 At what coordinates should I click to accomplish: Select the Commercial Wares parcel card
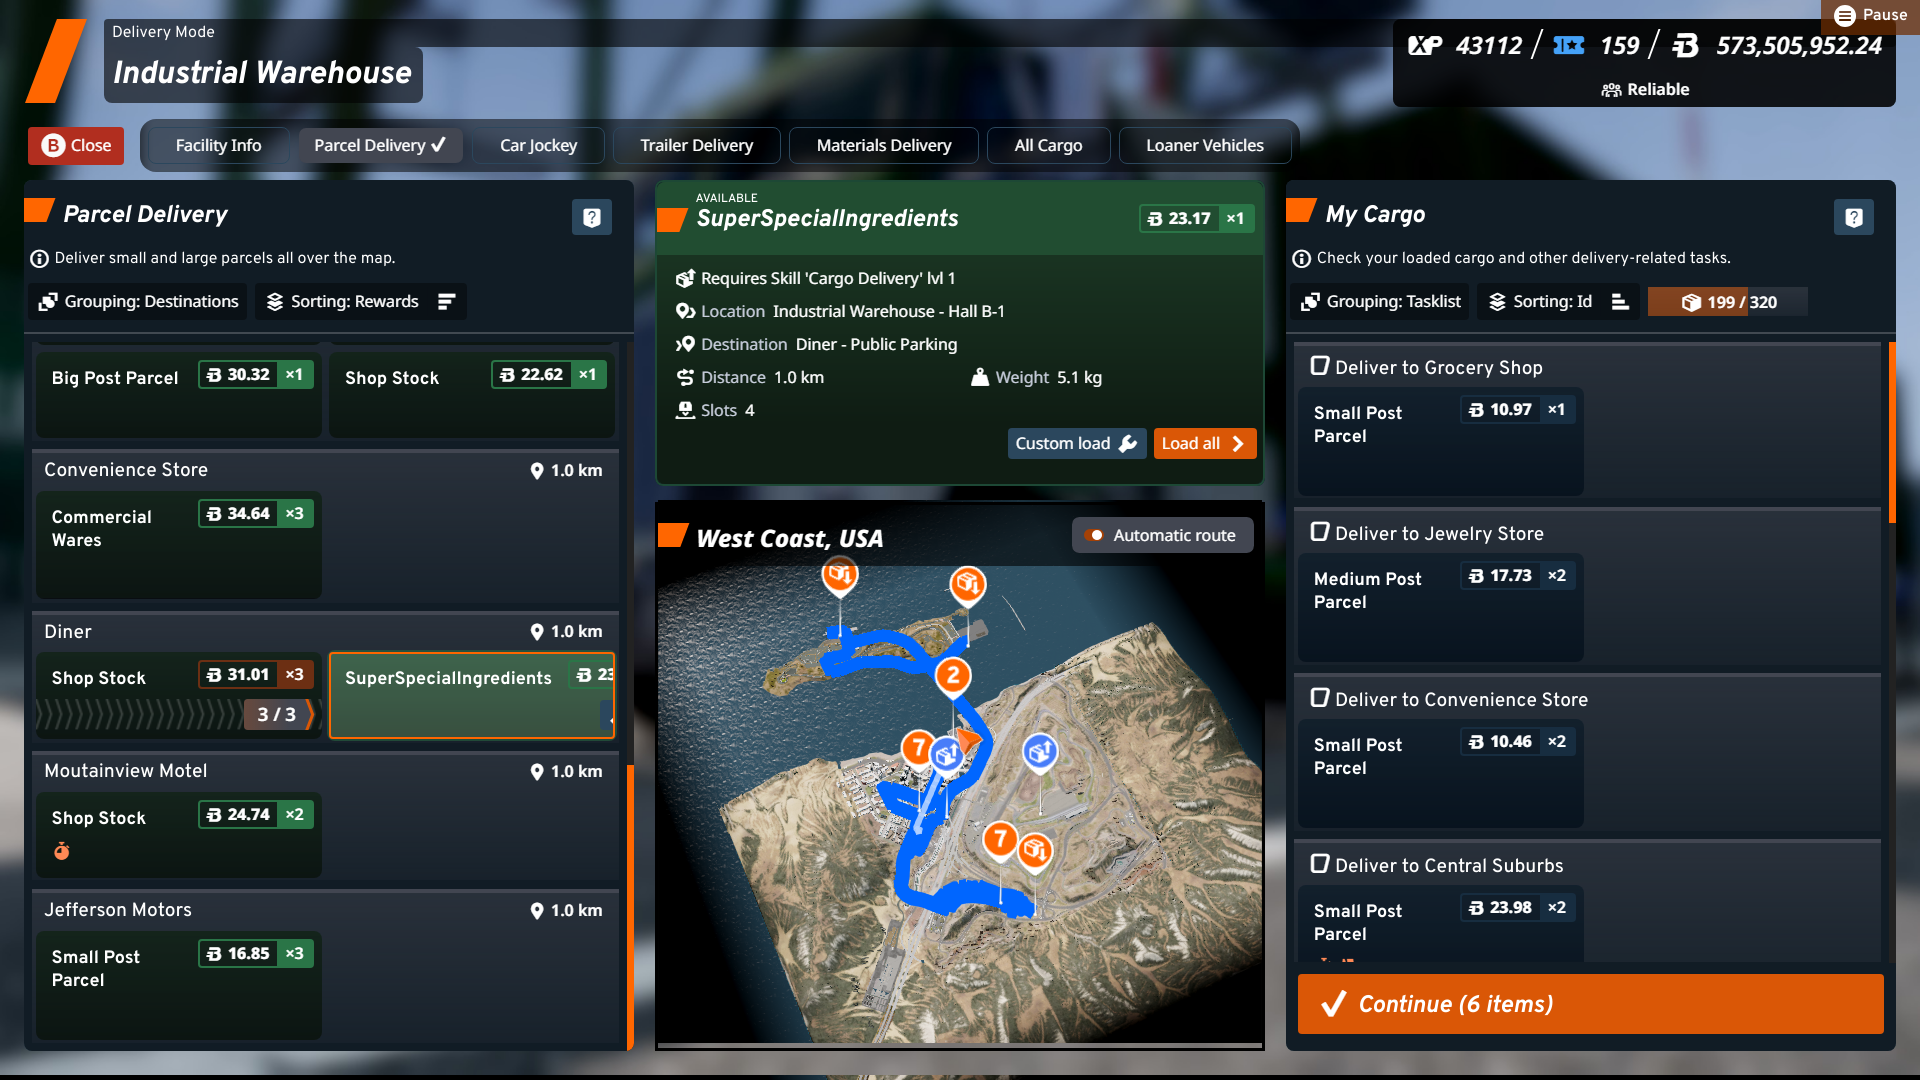(x=178, y=545)
